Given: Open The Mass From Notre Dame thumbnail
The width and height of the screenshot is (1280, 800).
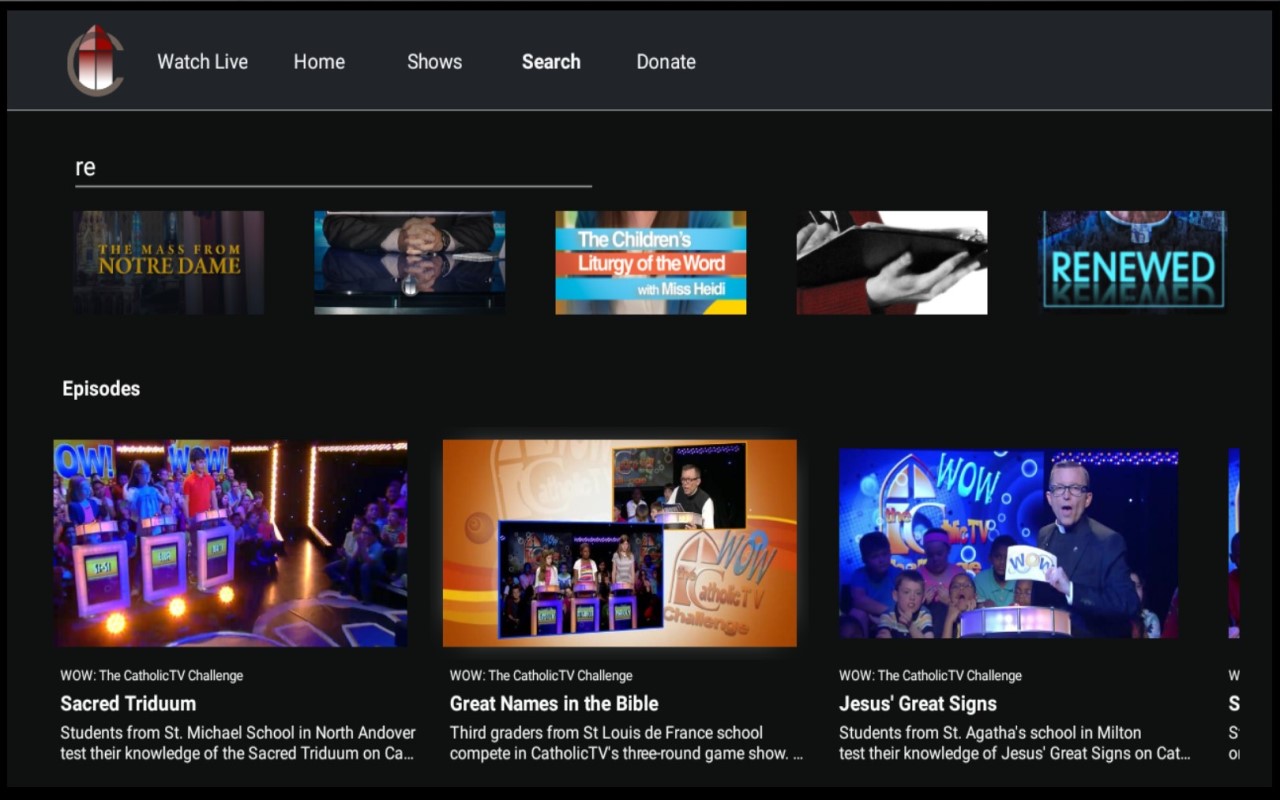Looking at the screenshot, I should (168, 262).
